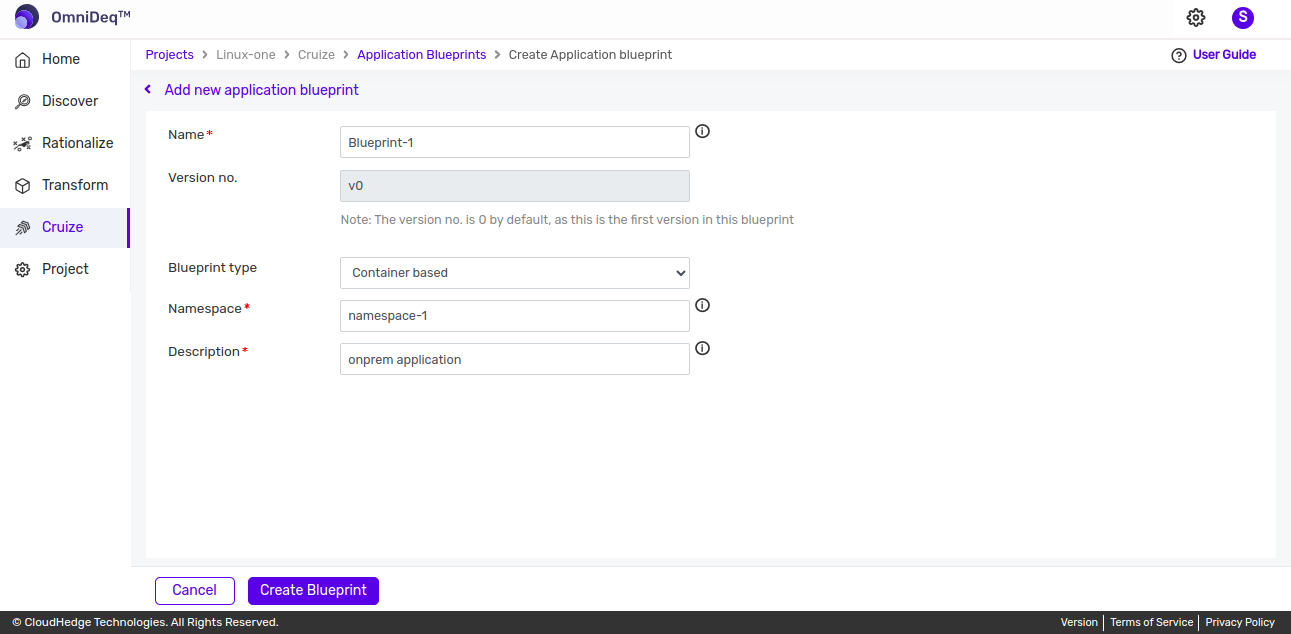
Task: Open the User Guide link
Action: (1224, 55)
